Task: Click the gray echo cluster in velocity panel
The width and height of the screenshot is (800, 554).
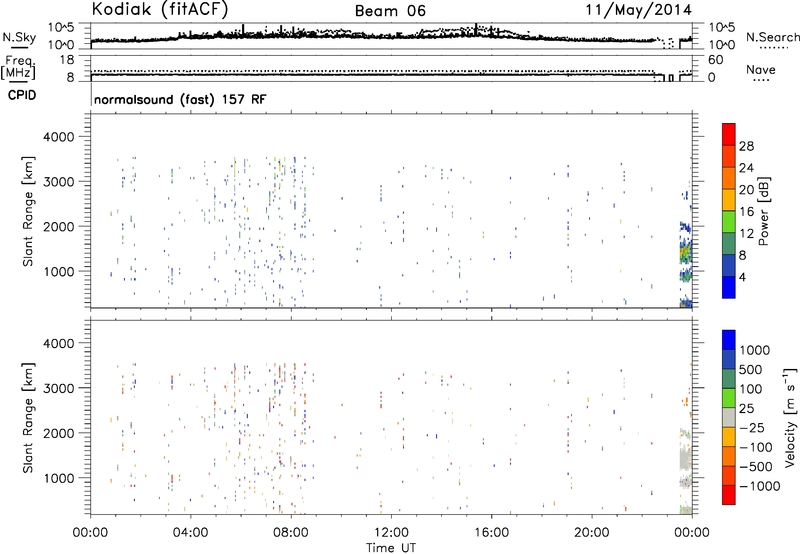Action: tap(684, 458)
